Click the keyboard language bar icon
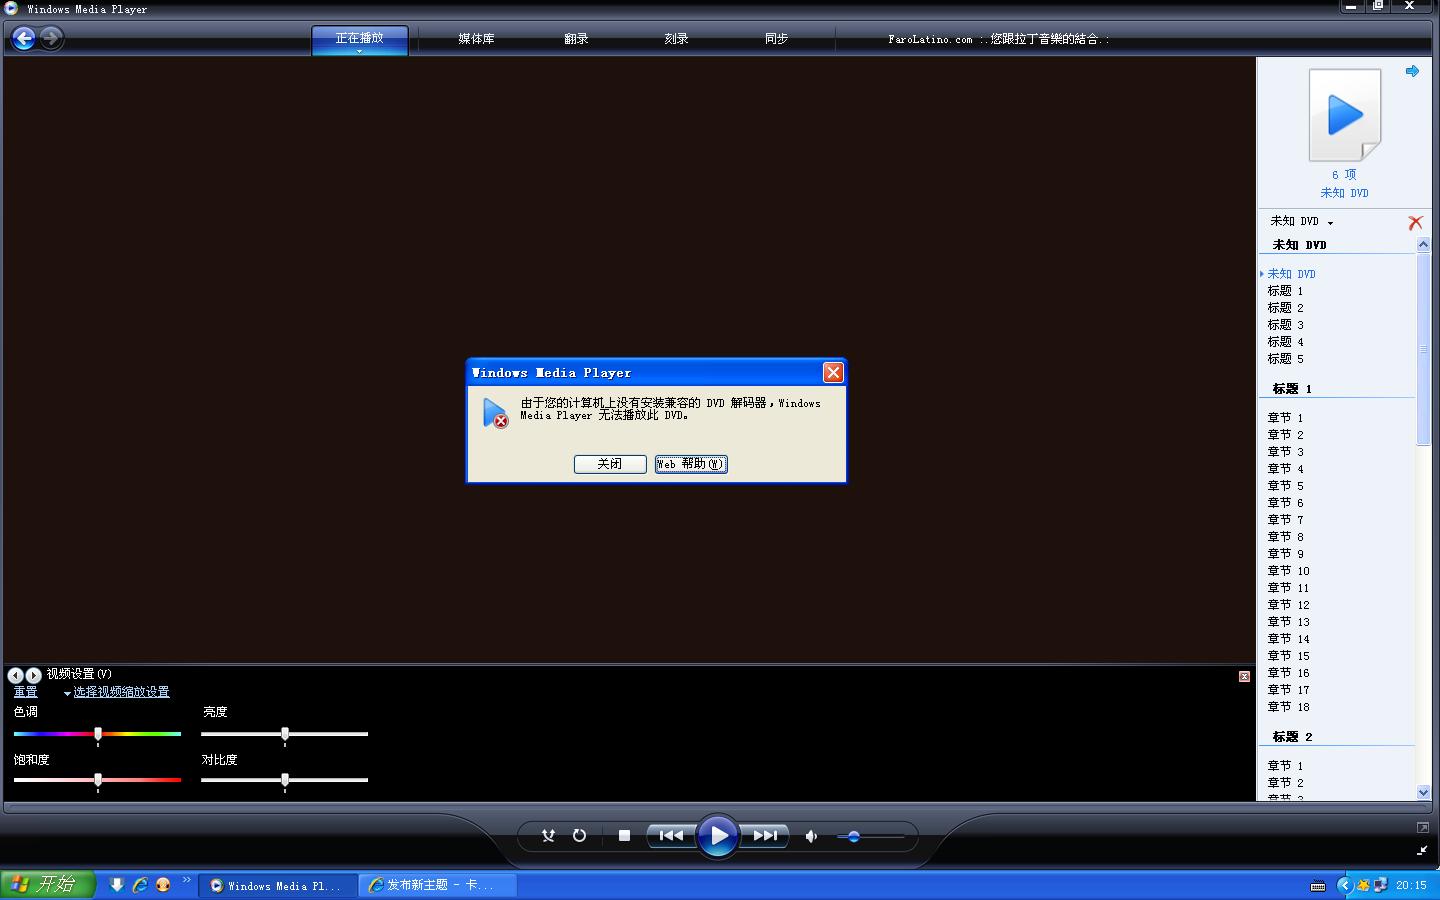Image resolution: width=1440 pixels, height=900 pixels. coord(1318,886)
